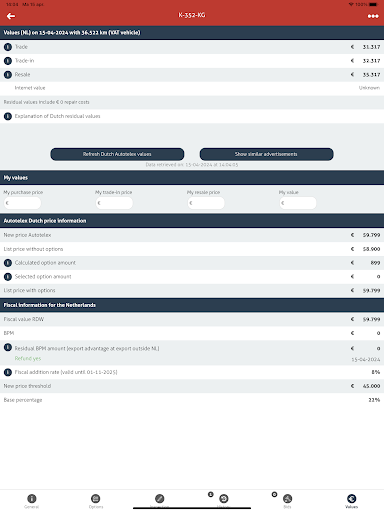Viewport: 384px width, 512px height.
Task: Click the Explanation of Dutch residual values text
Action: [x=57, y=116]
